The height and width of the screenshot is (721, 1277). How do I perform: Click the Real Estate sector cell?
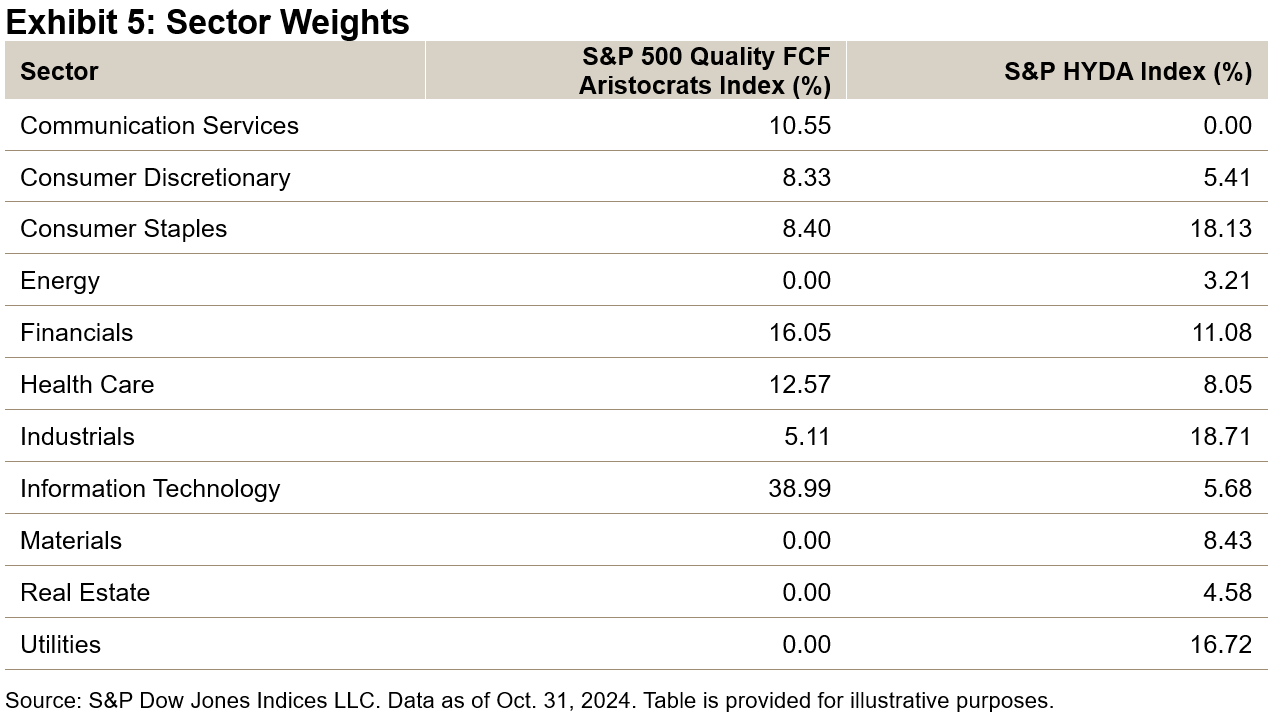85,593
